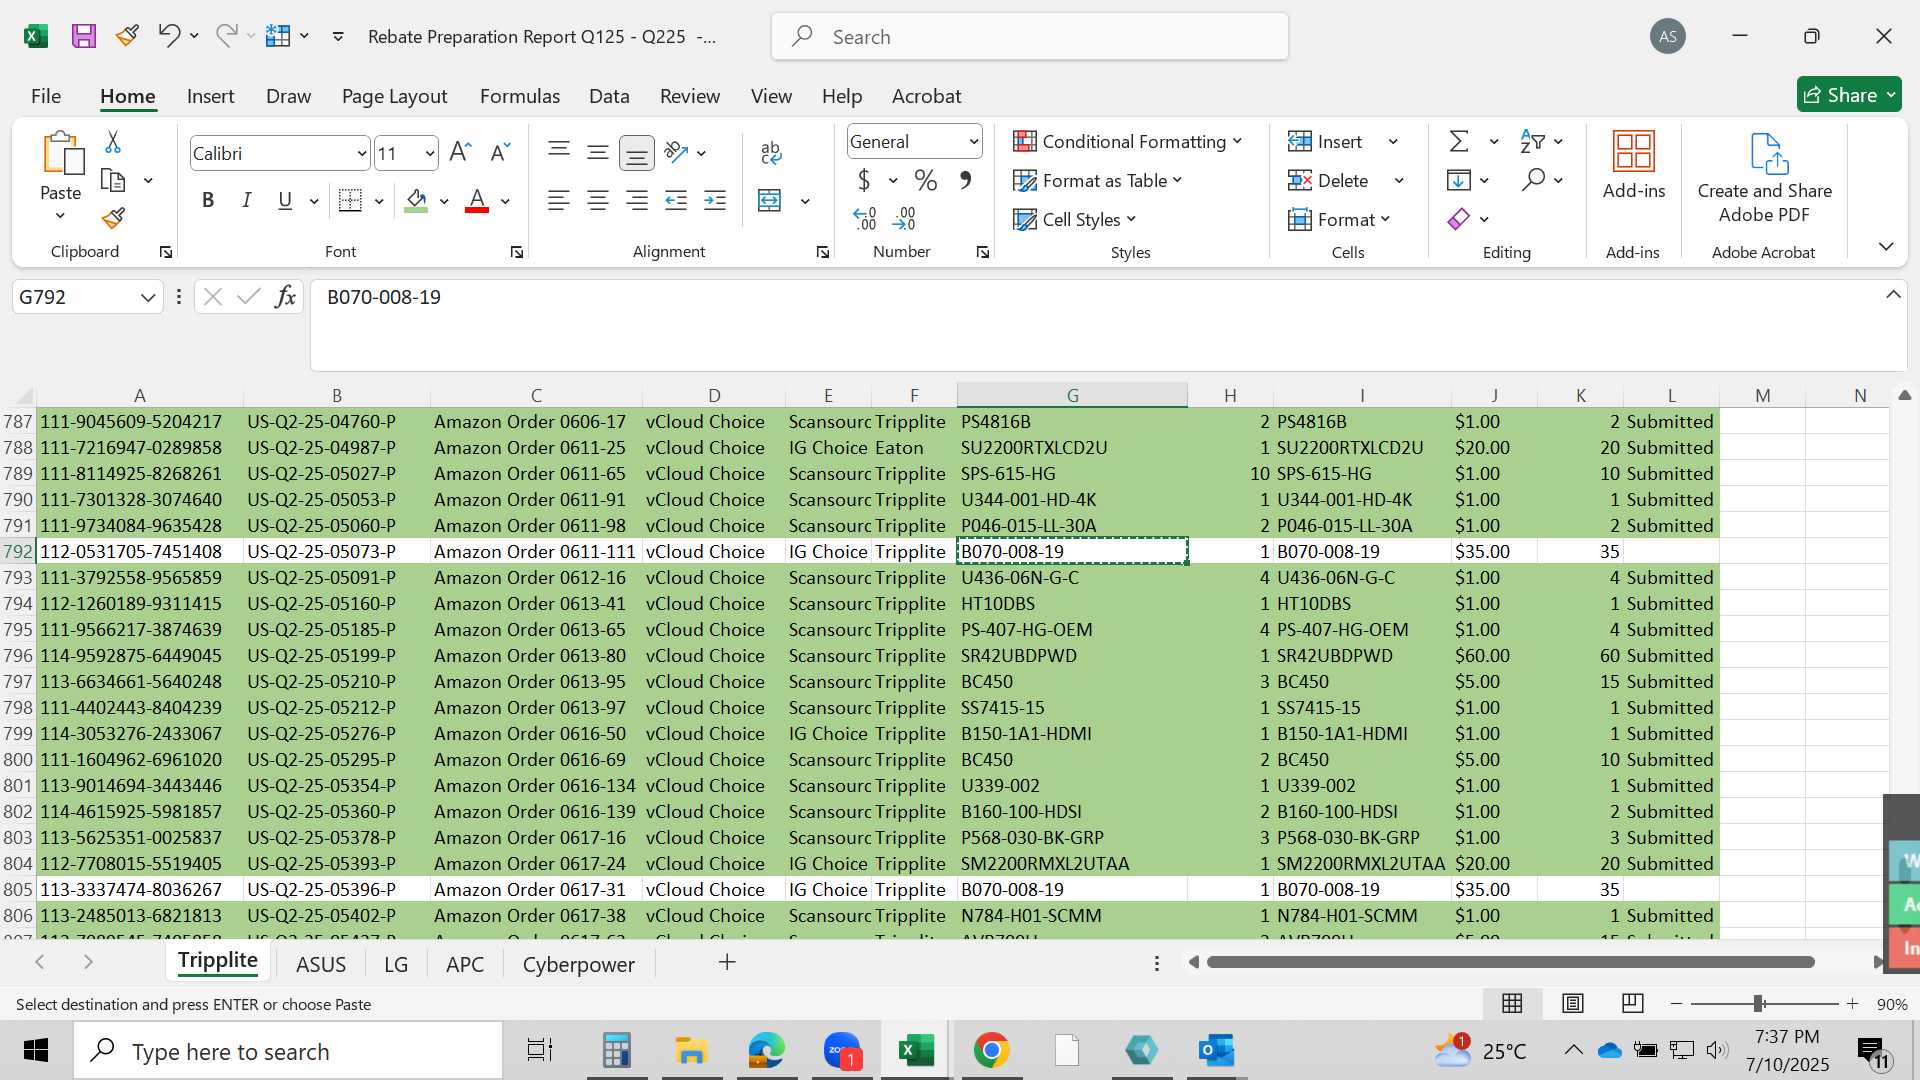Click Increase Decimal icon

pos(865,218)
